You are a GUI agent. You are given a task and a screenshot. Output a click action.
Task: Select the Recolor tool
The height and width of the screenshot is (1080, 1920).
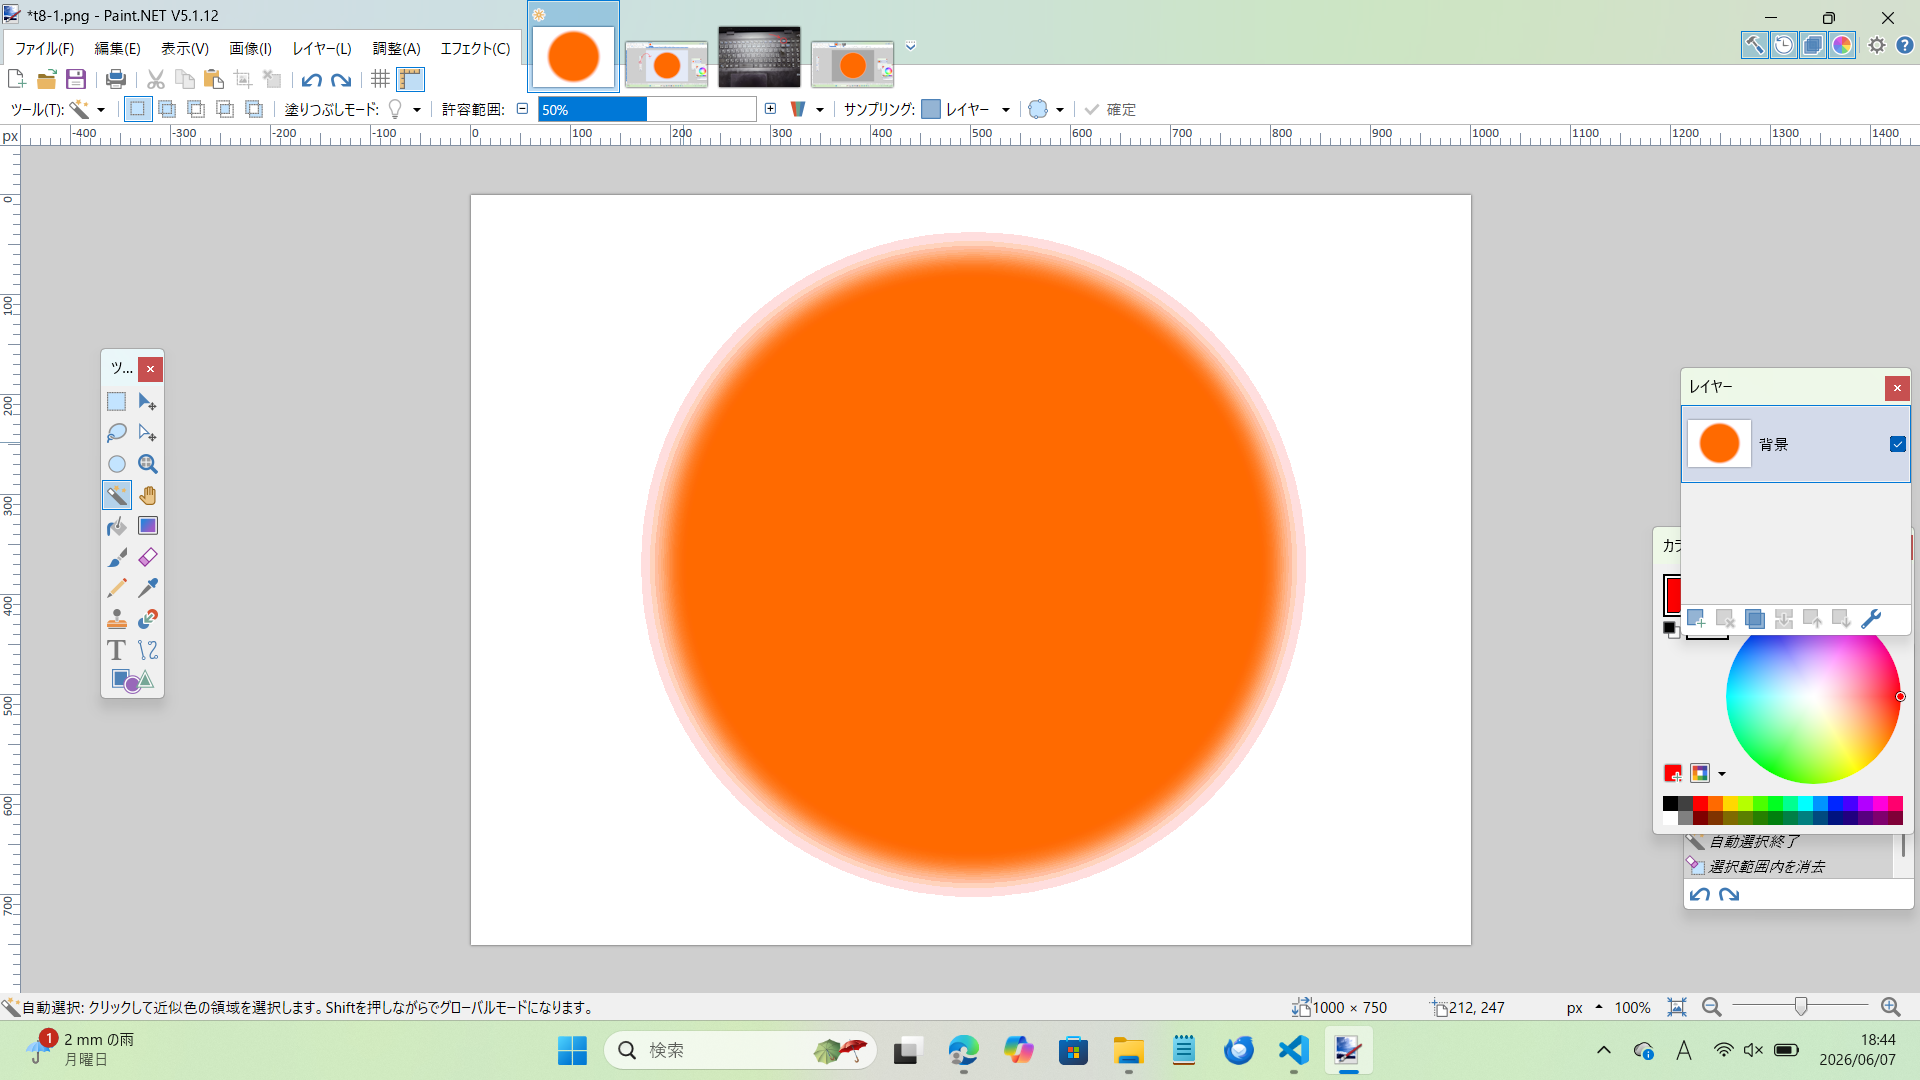(x=148, y=619)
